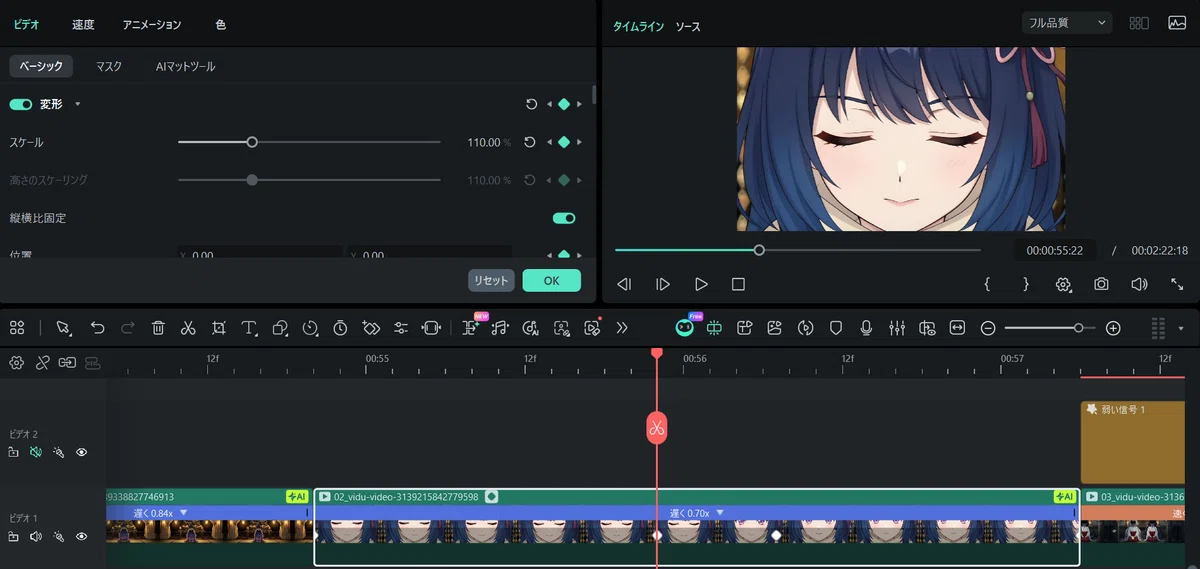Toggle the スケール keyframe diamond
The height and width of the screenshot is (569, 1200).
pyautogui.click(x=564, y=142)
